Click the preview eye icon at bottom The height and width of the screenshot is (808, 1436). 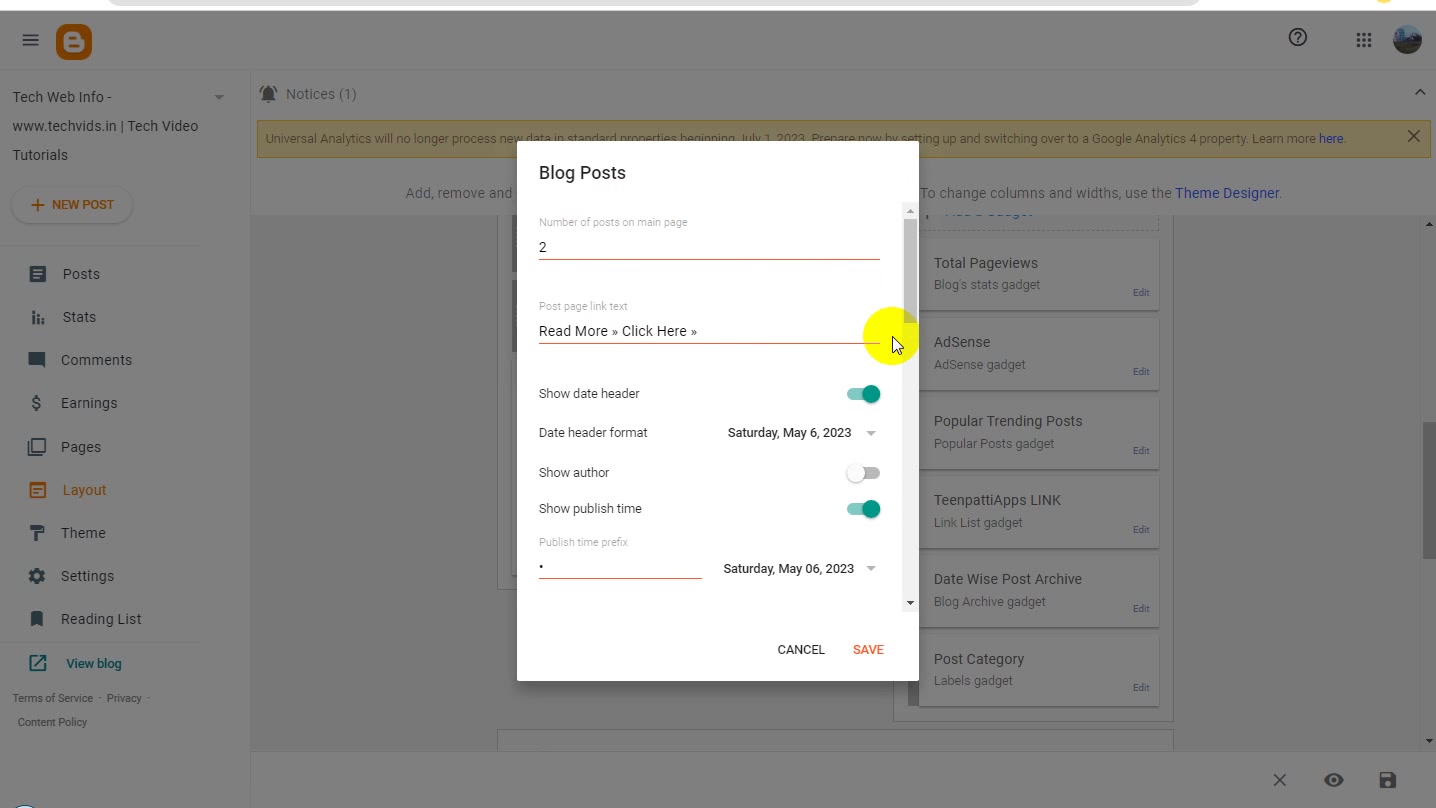pos(1334,780)
